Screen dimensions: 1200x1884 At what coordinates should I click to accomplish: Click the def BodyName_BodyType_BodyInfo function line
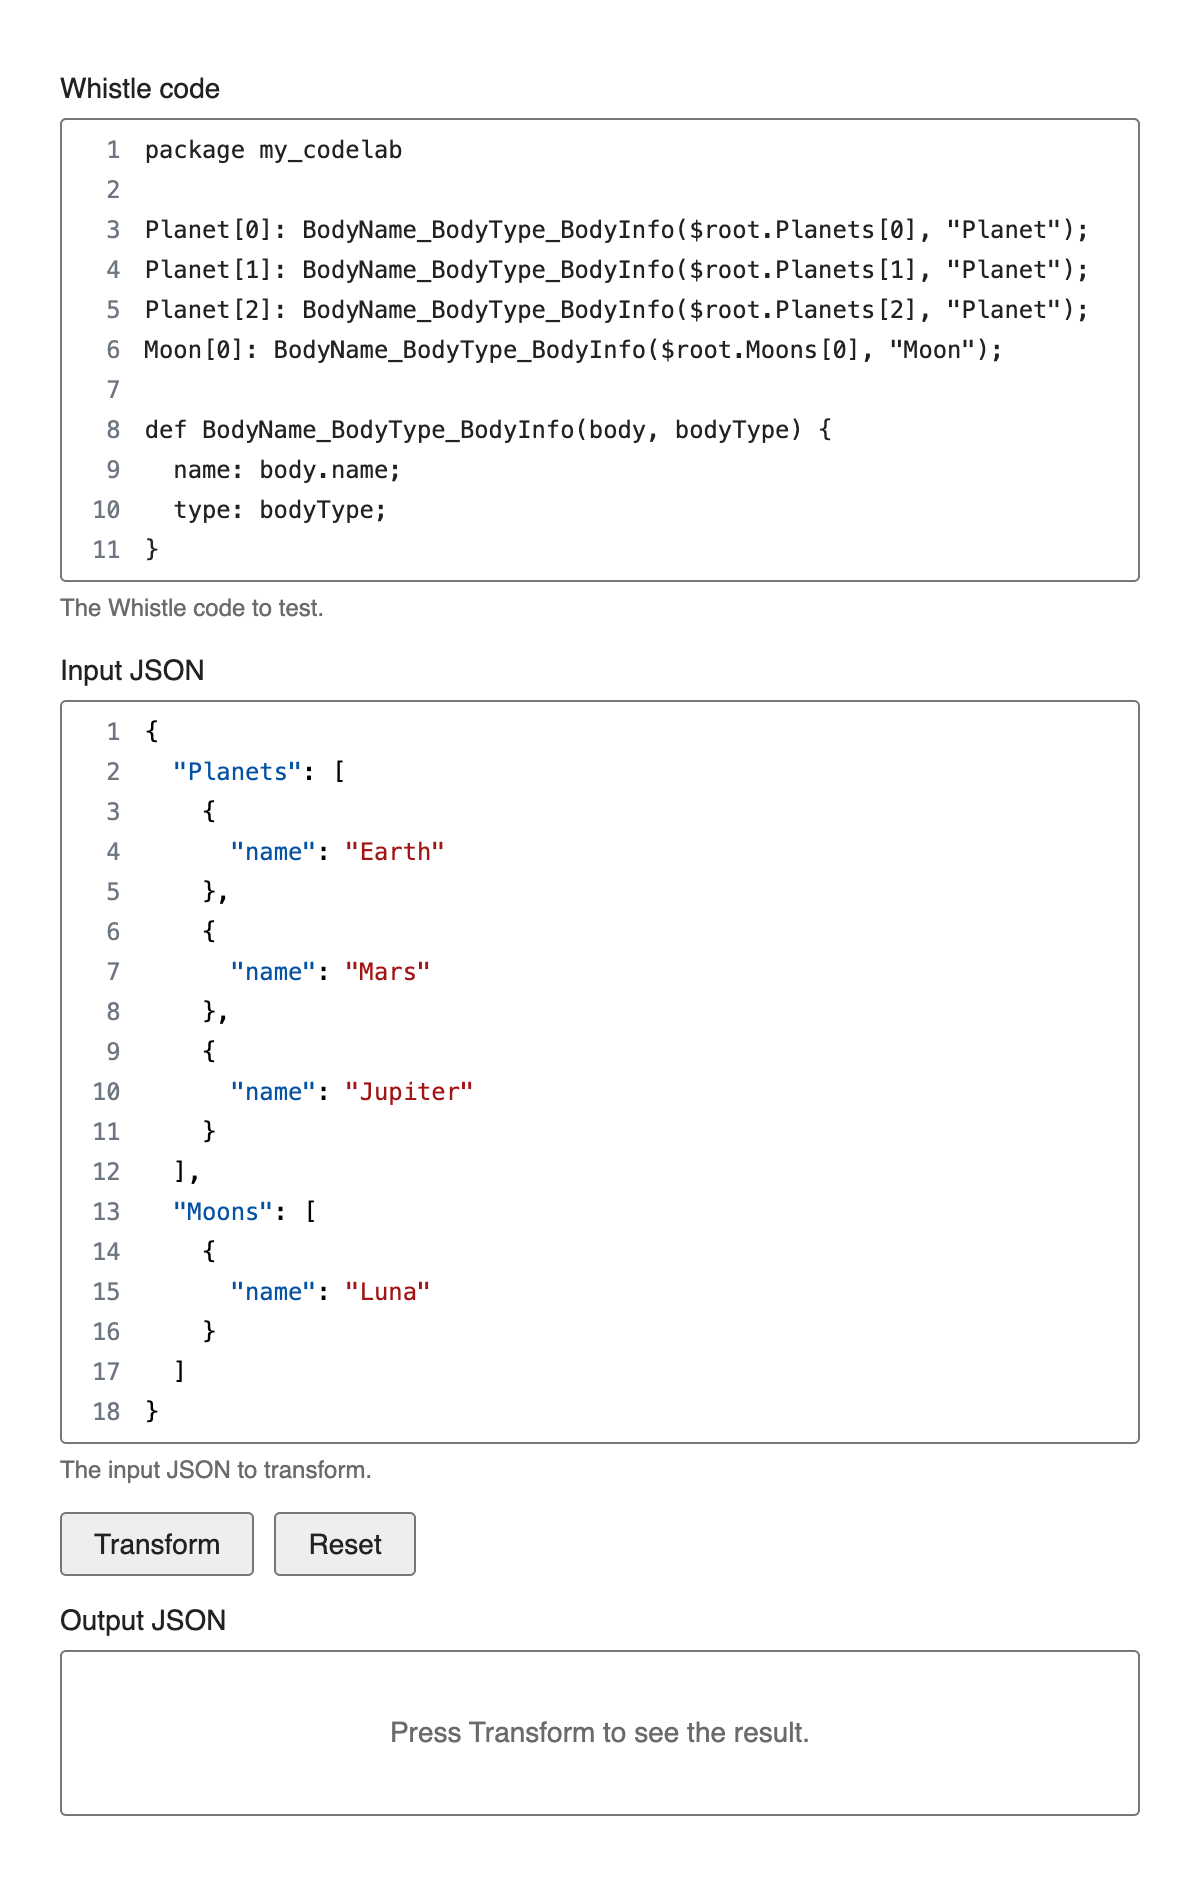click(x=488, y=430)
